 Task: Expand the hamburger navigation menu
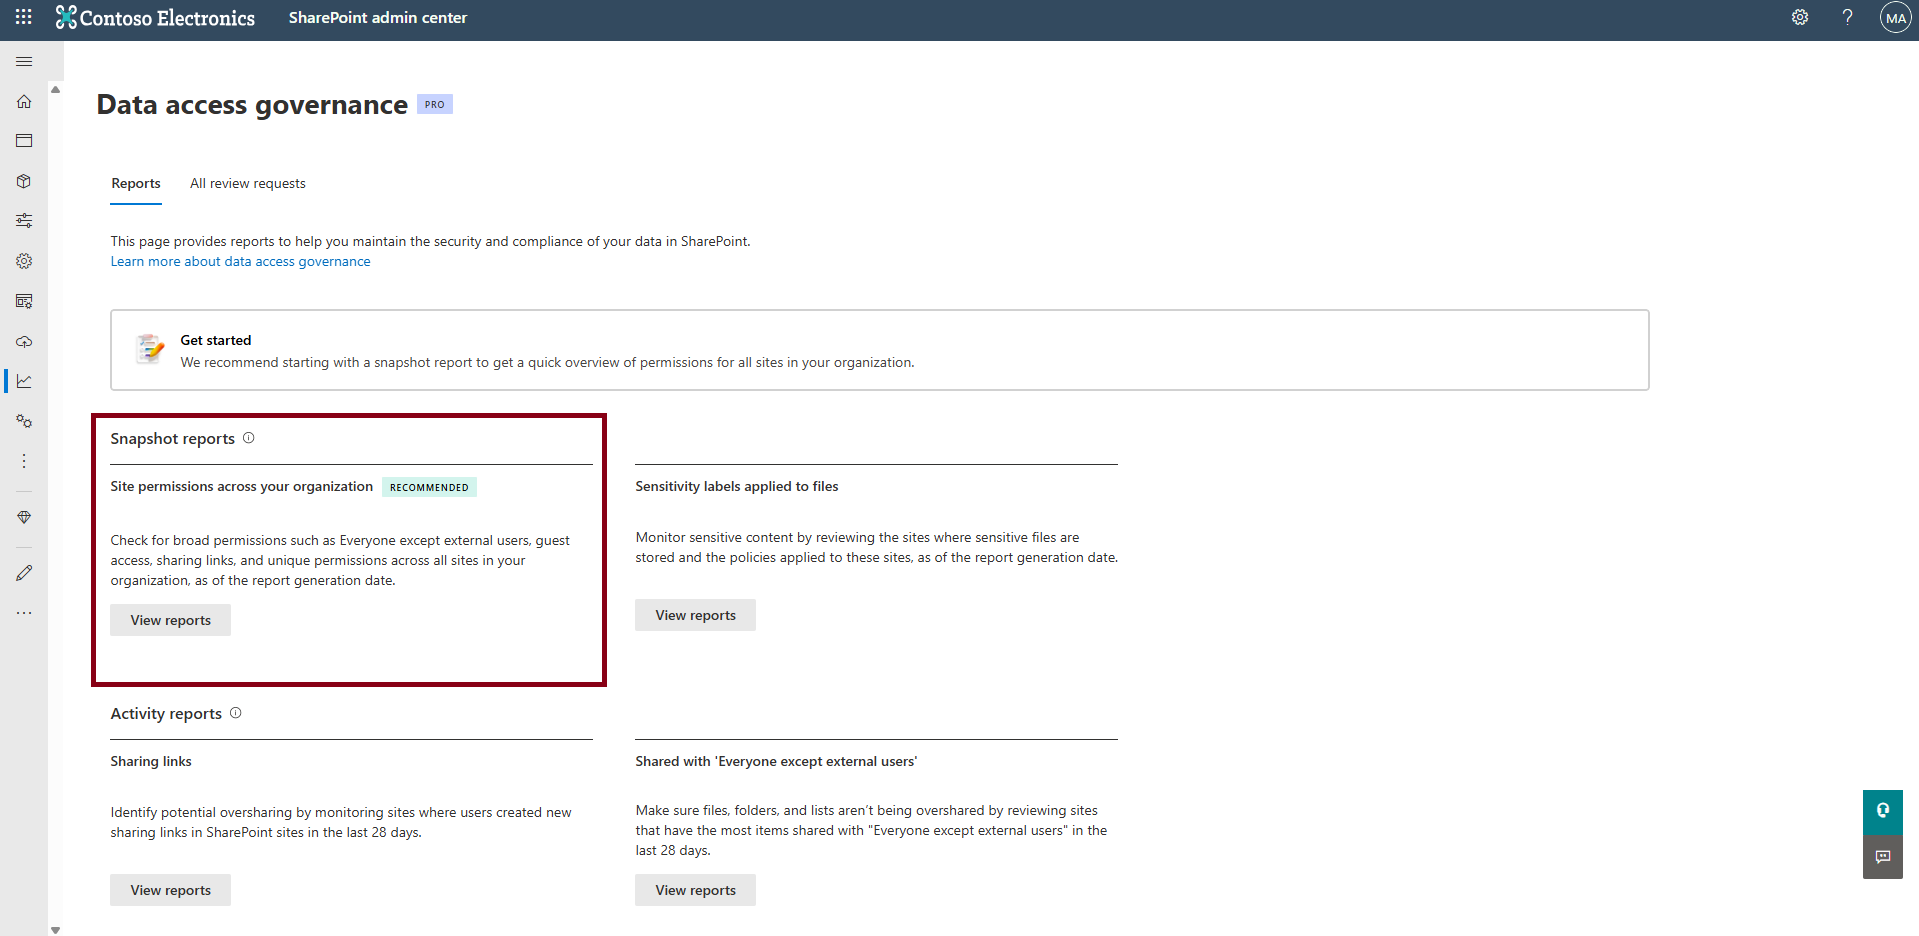point(24,62)
